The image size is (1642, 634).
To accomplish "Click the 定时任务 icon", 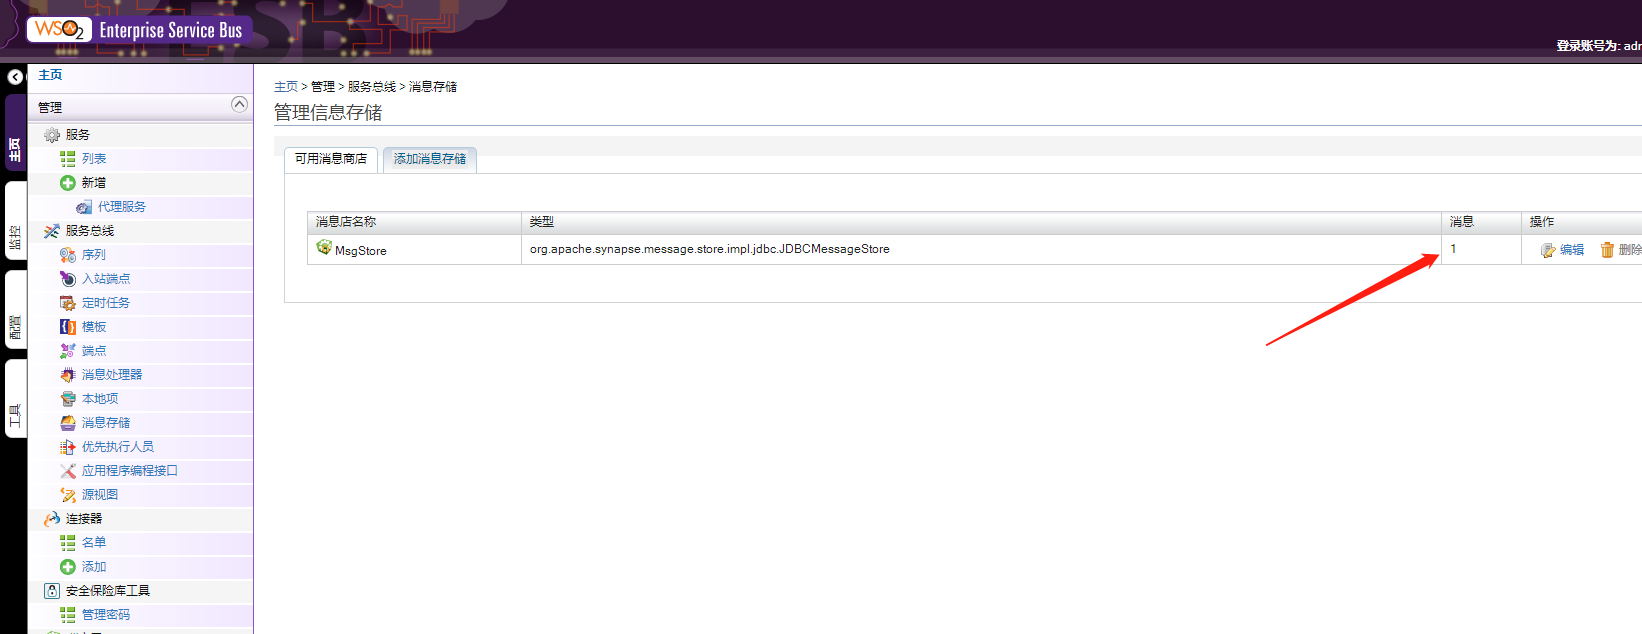I will (x=68, y=303).
